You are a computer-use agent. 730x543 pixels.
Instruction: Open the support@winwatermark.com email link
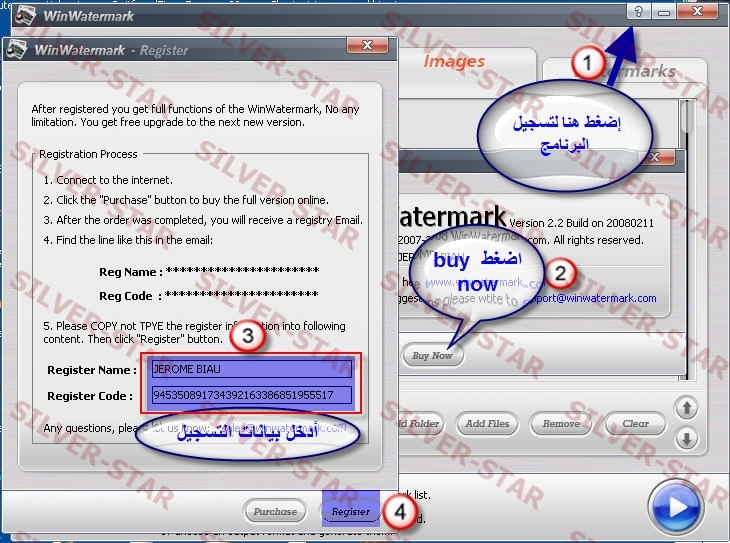click(594, 298)
